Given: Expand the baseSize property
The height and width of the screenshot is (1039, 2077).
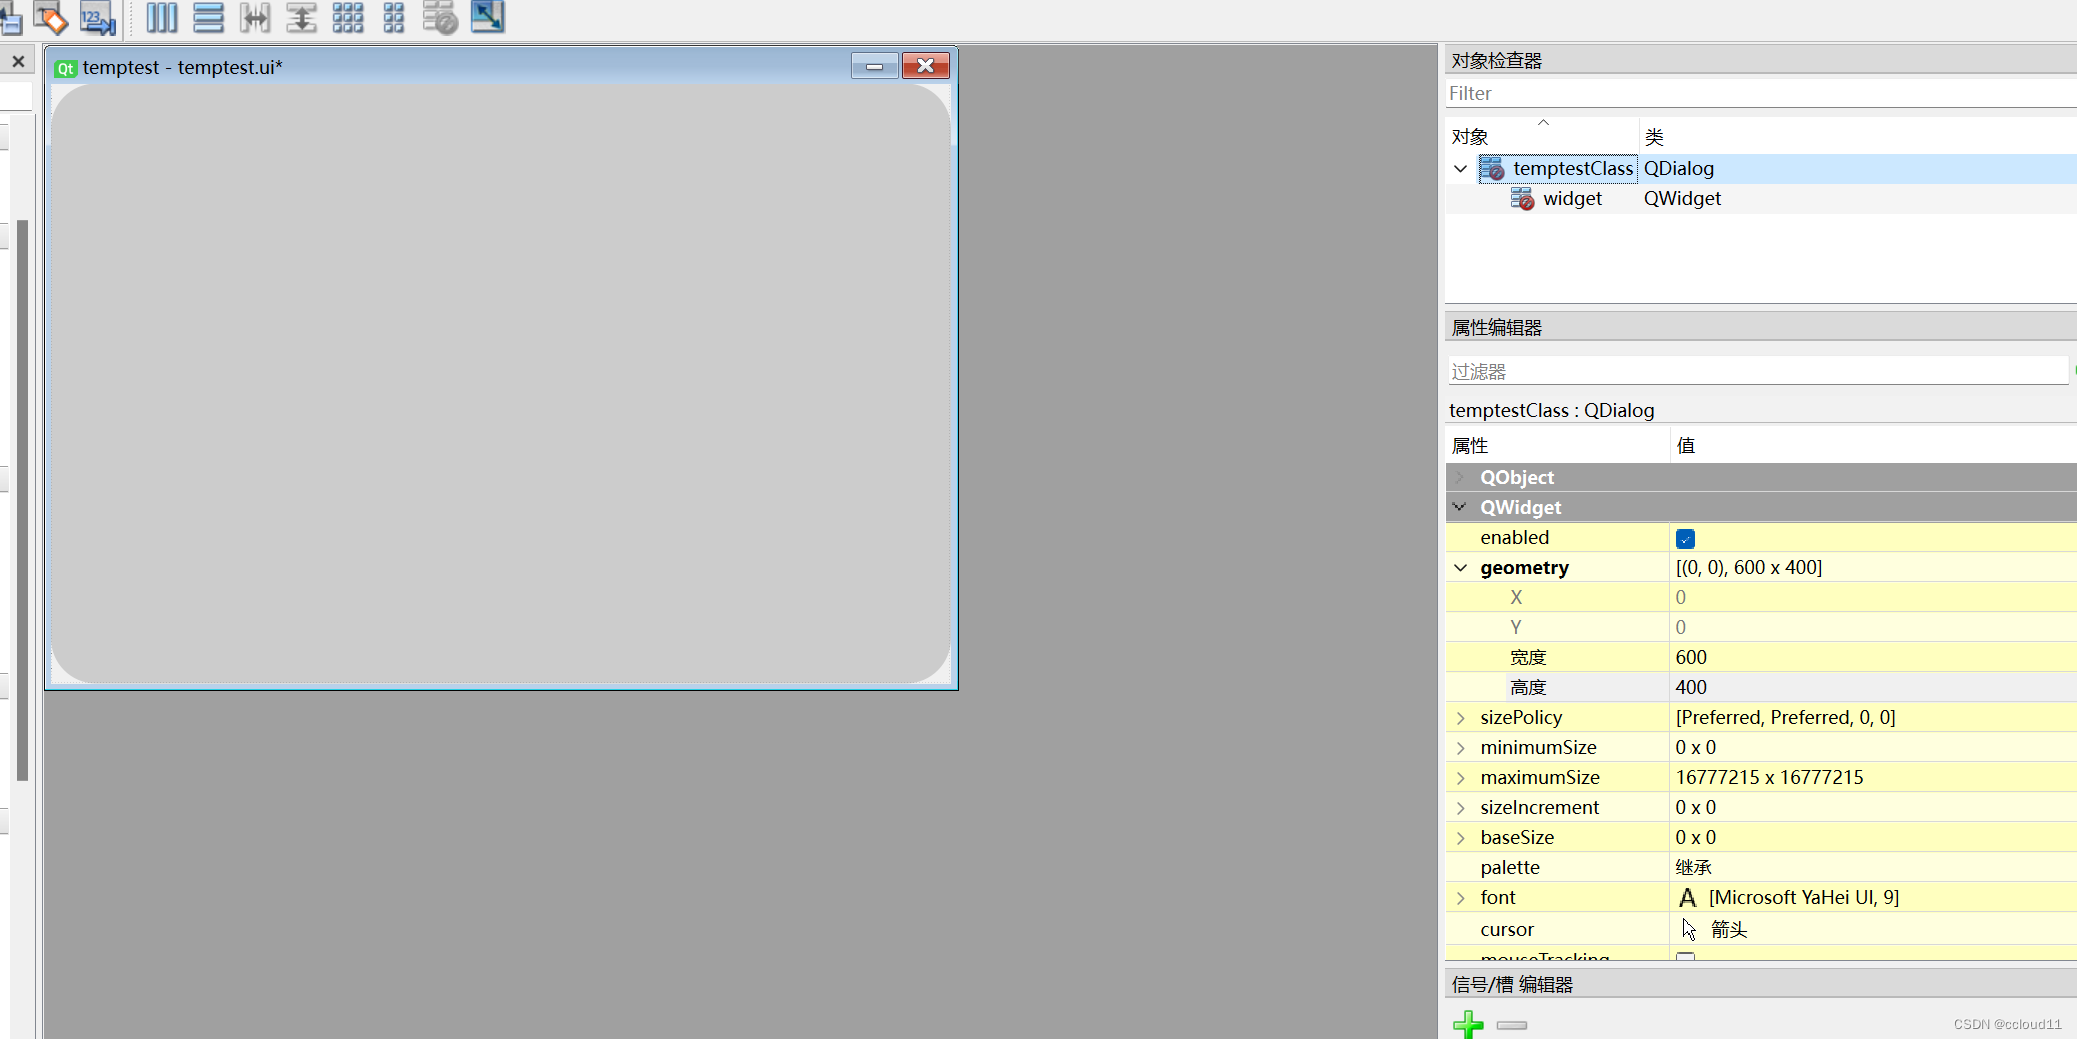Looking at the screenshot, I should point(1460,838).
